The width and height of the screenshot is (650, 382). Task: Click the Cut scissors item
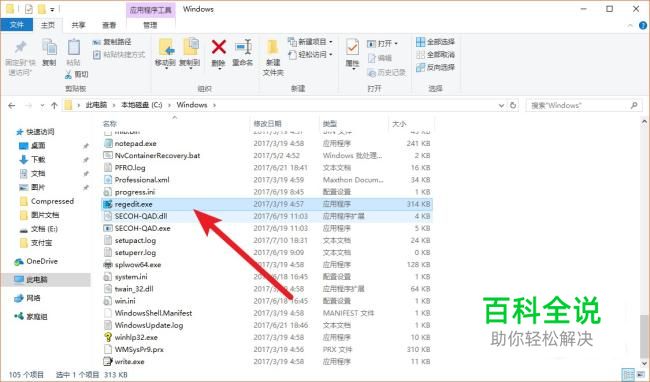(77, 75)
